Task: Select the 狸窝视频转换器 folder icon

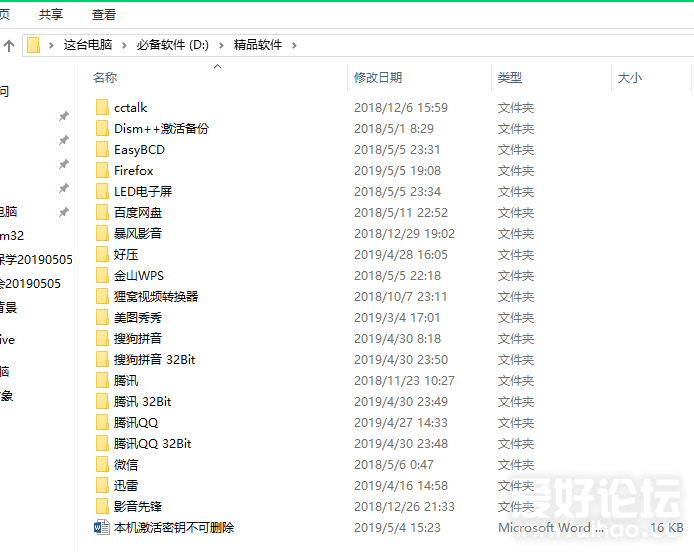Action: pyautogui.click(x=102, y=297)
